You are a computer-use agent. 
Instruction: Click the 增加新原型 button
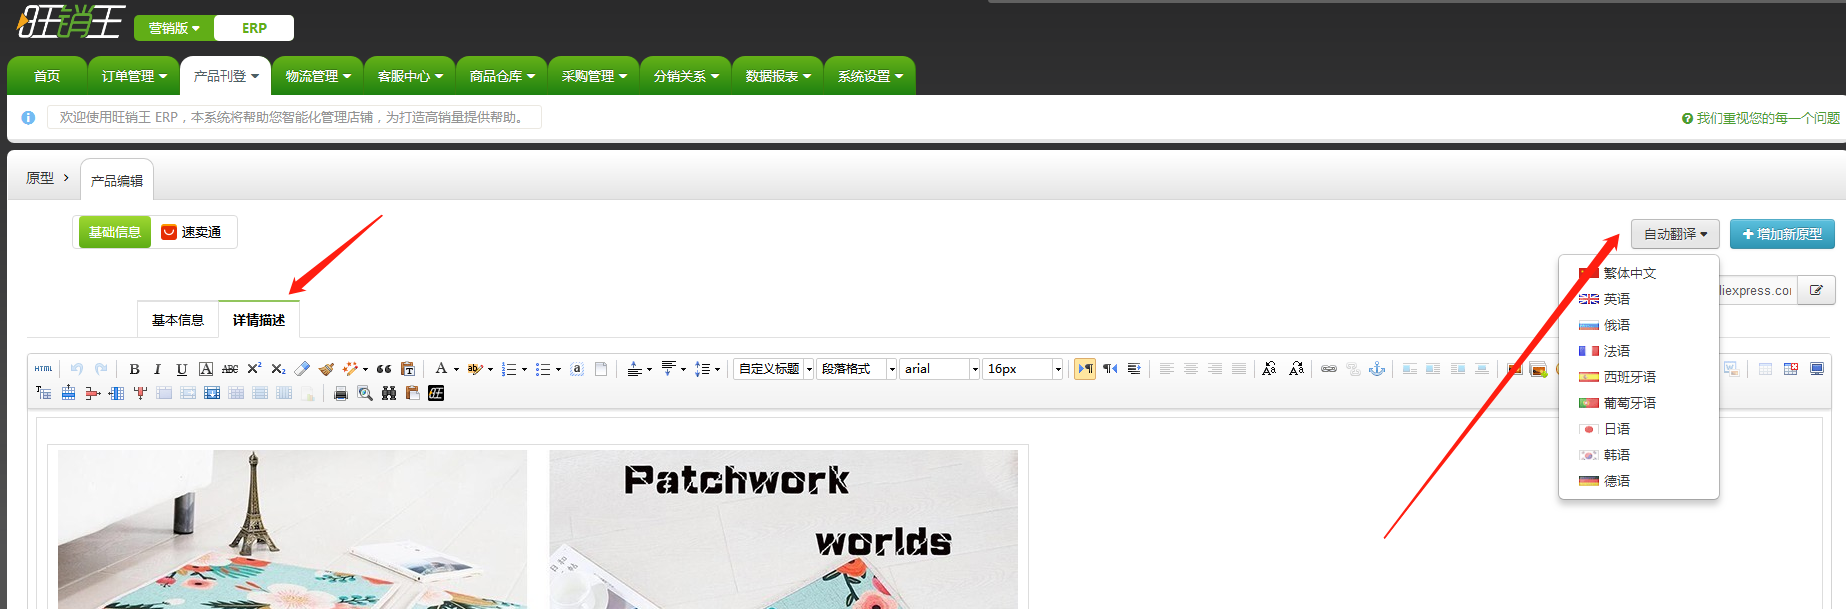coord(1782,234)
